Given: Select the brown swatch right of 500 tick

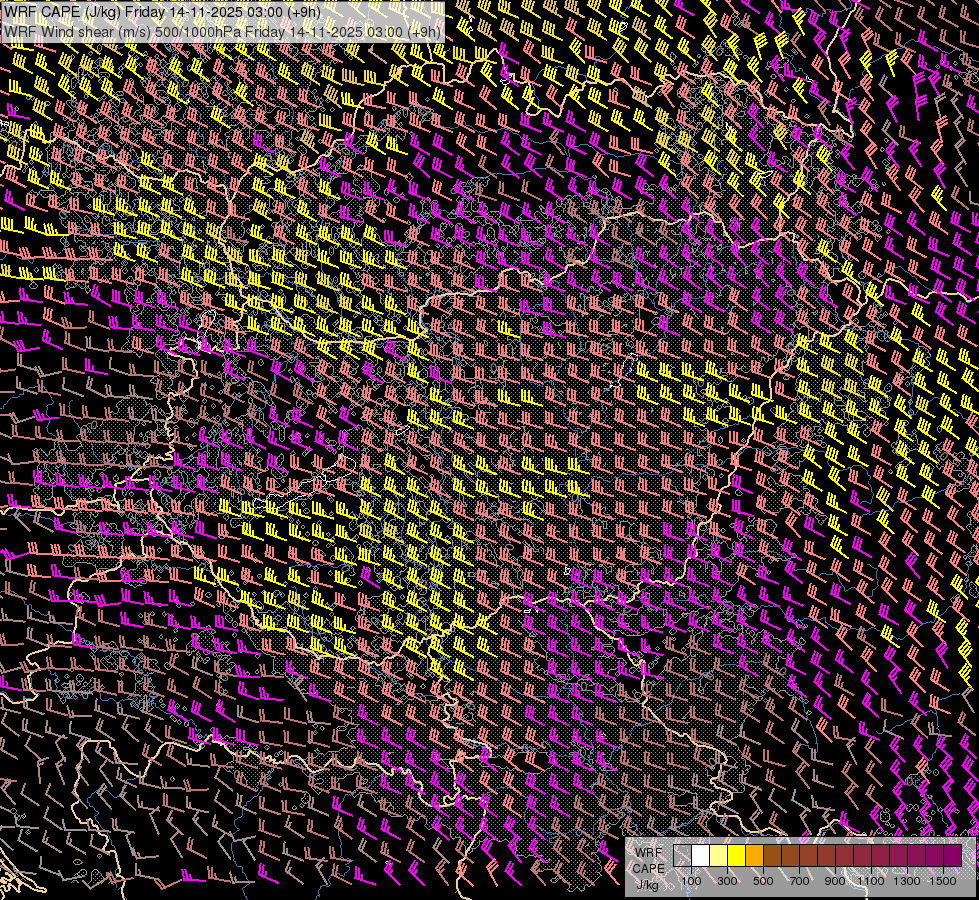Looking at the screenshot, I should [x=772, y=856].
